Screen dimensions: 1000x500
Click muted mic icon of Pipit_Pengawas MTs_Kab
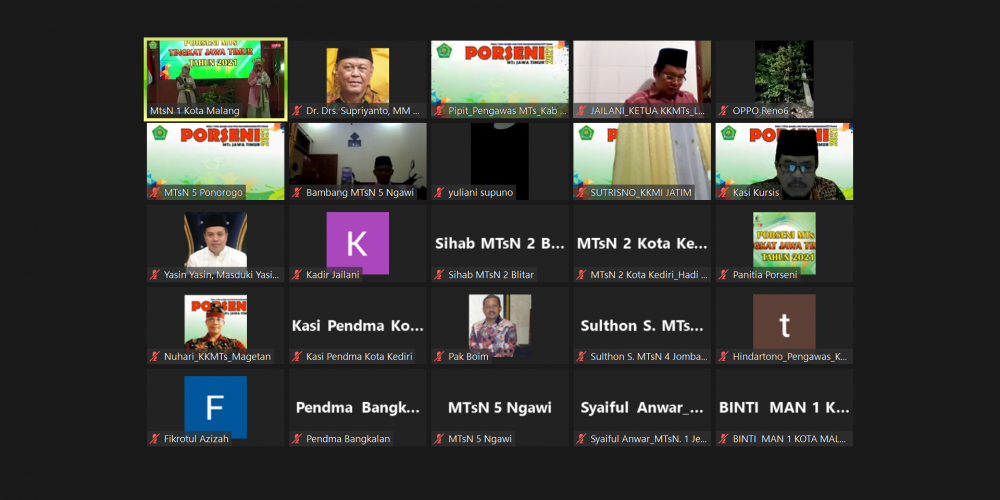tap(439, 111)
